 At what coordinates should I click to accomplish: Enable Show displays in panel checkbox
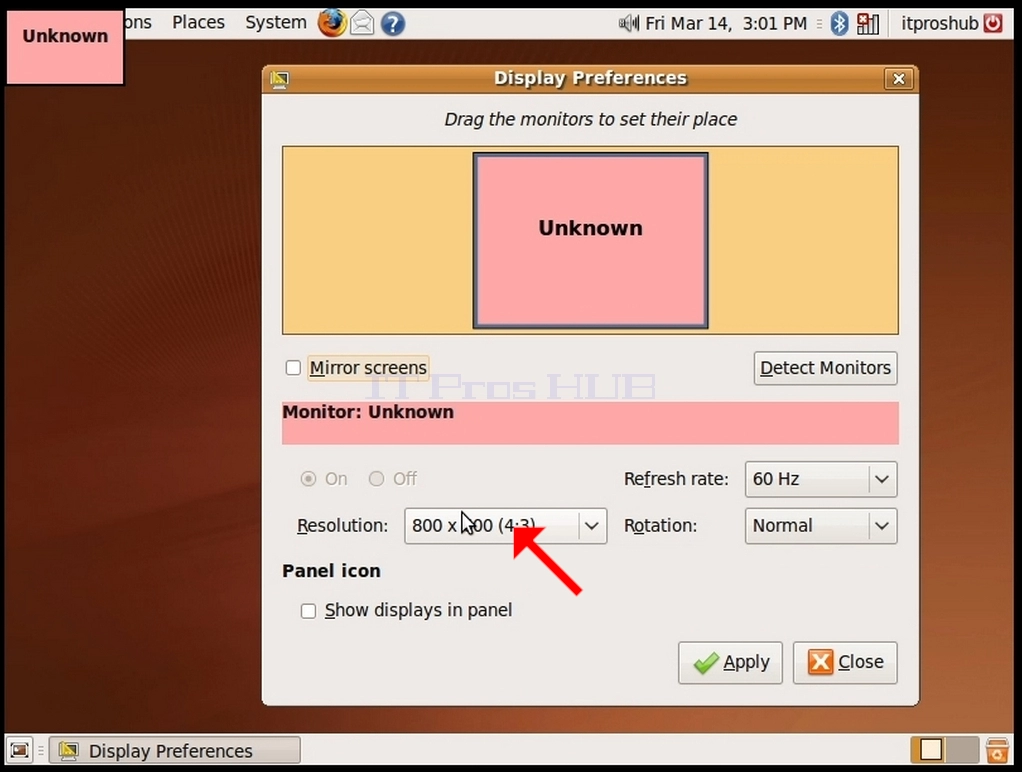(x=308, y=611)
